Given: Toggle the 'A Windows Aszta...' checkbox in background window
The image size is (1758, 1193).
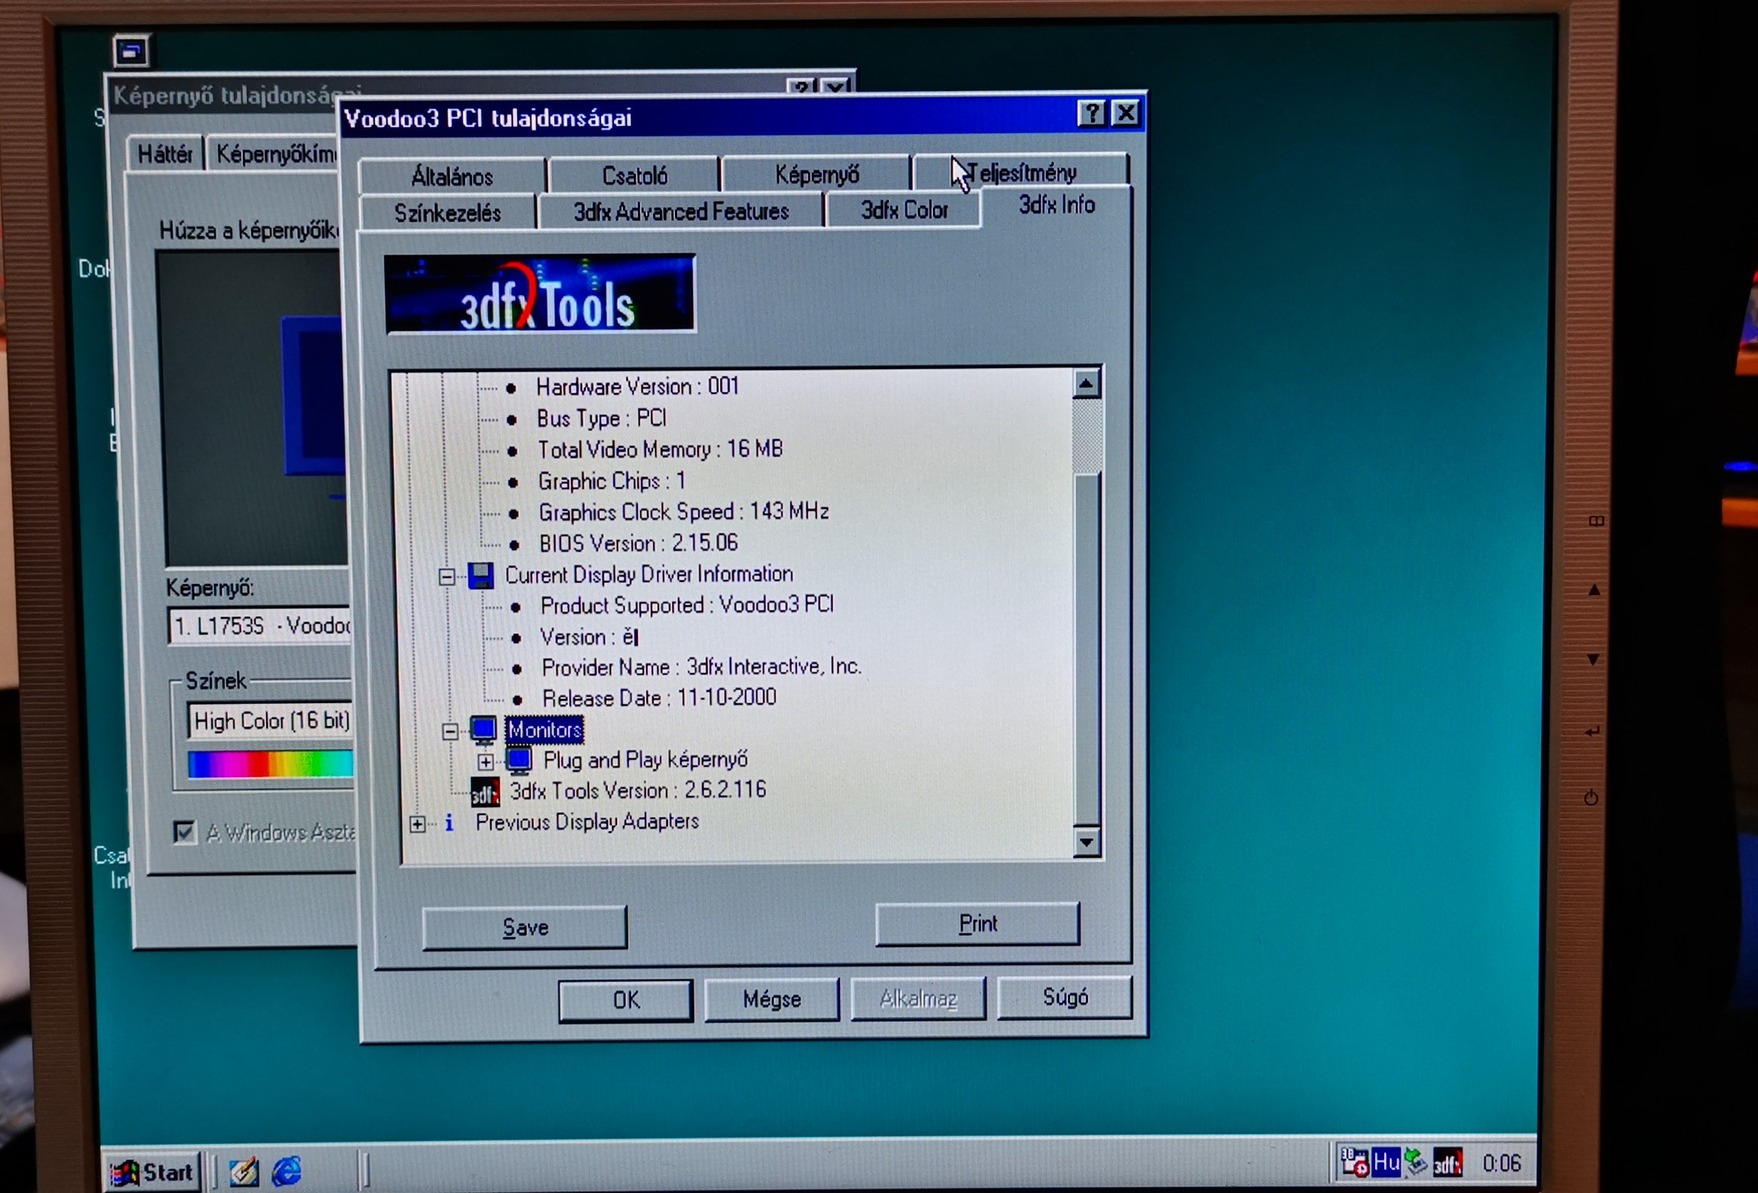Looking at the screenshot, I should [184, 832].
